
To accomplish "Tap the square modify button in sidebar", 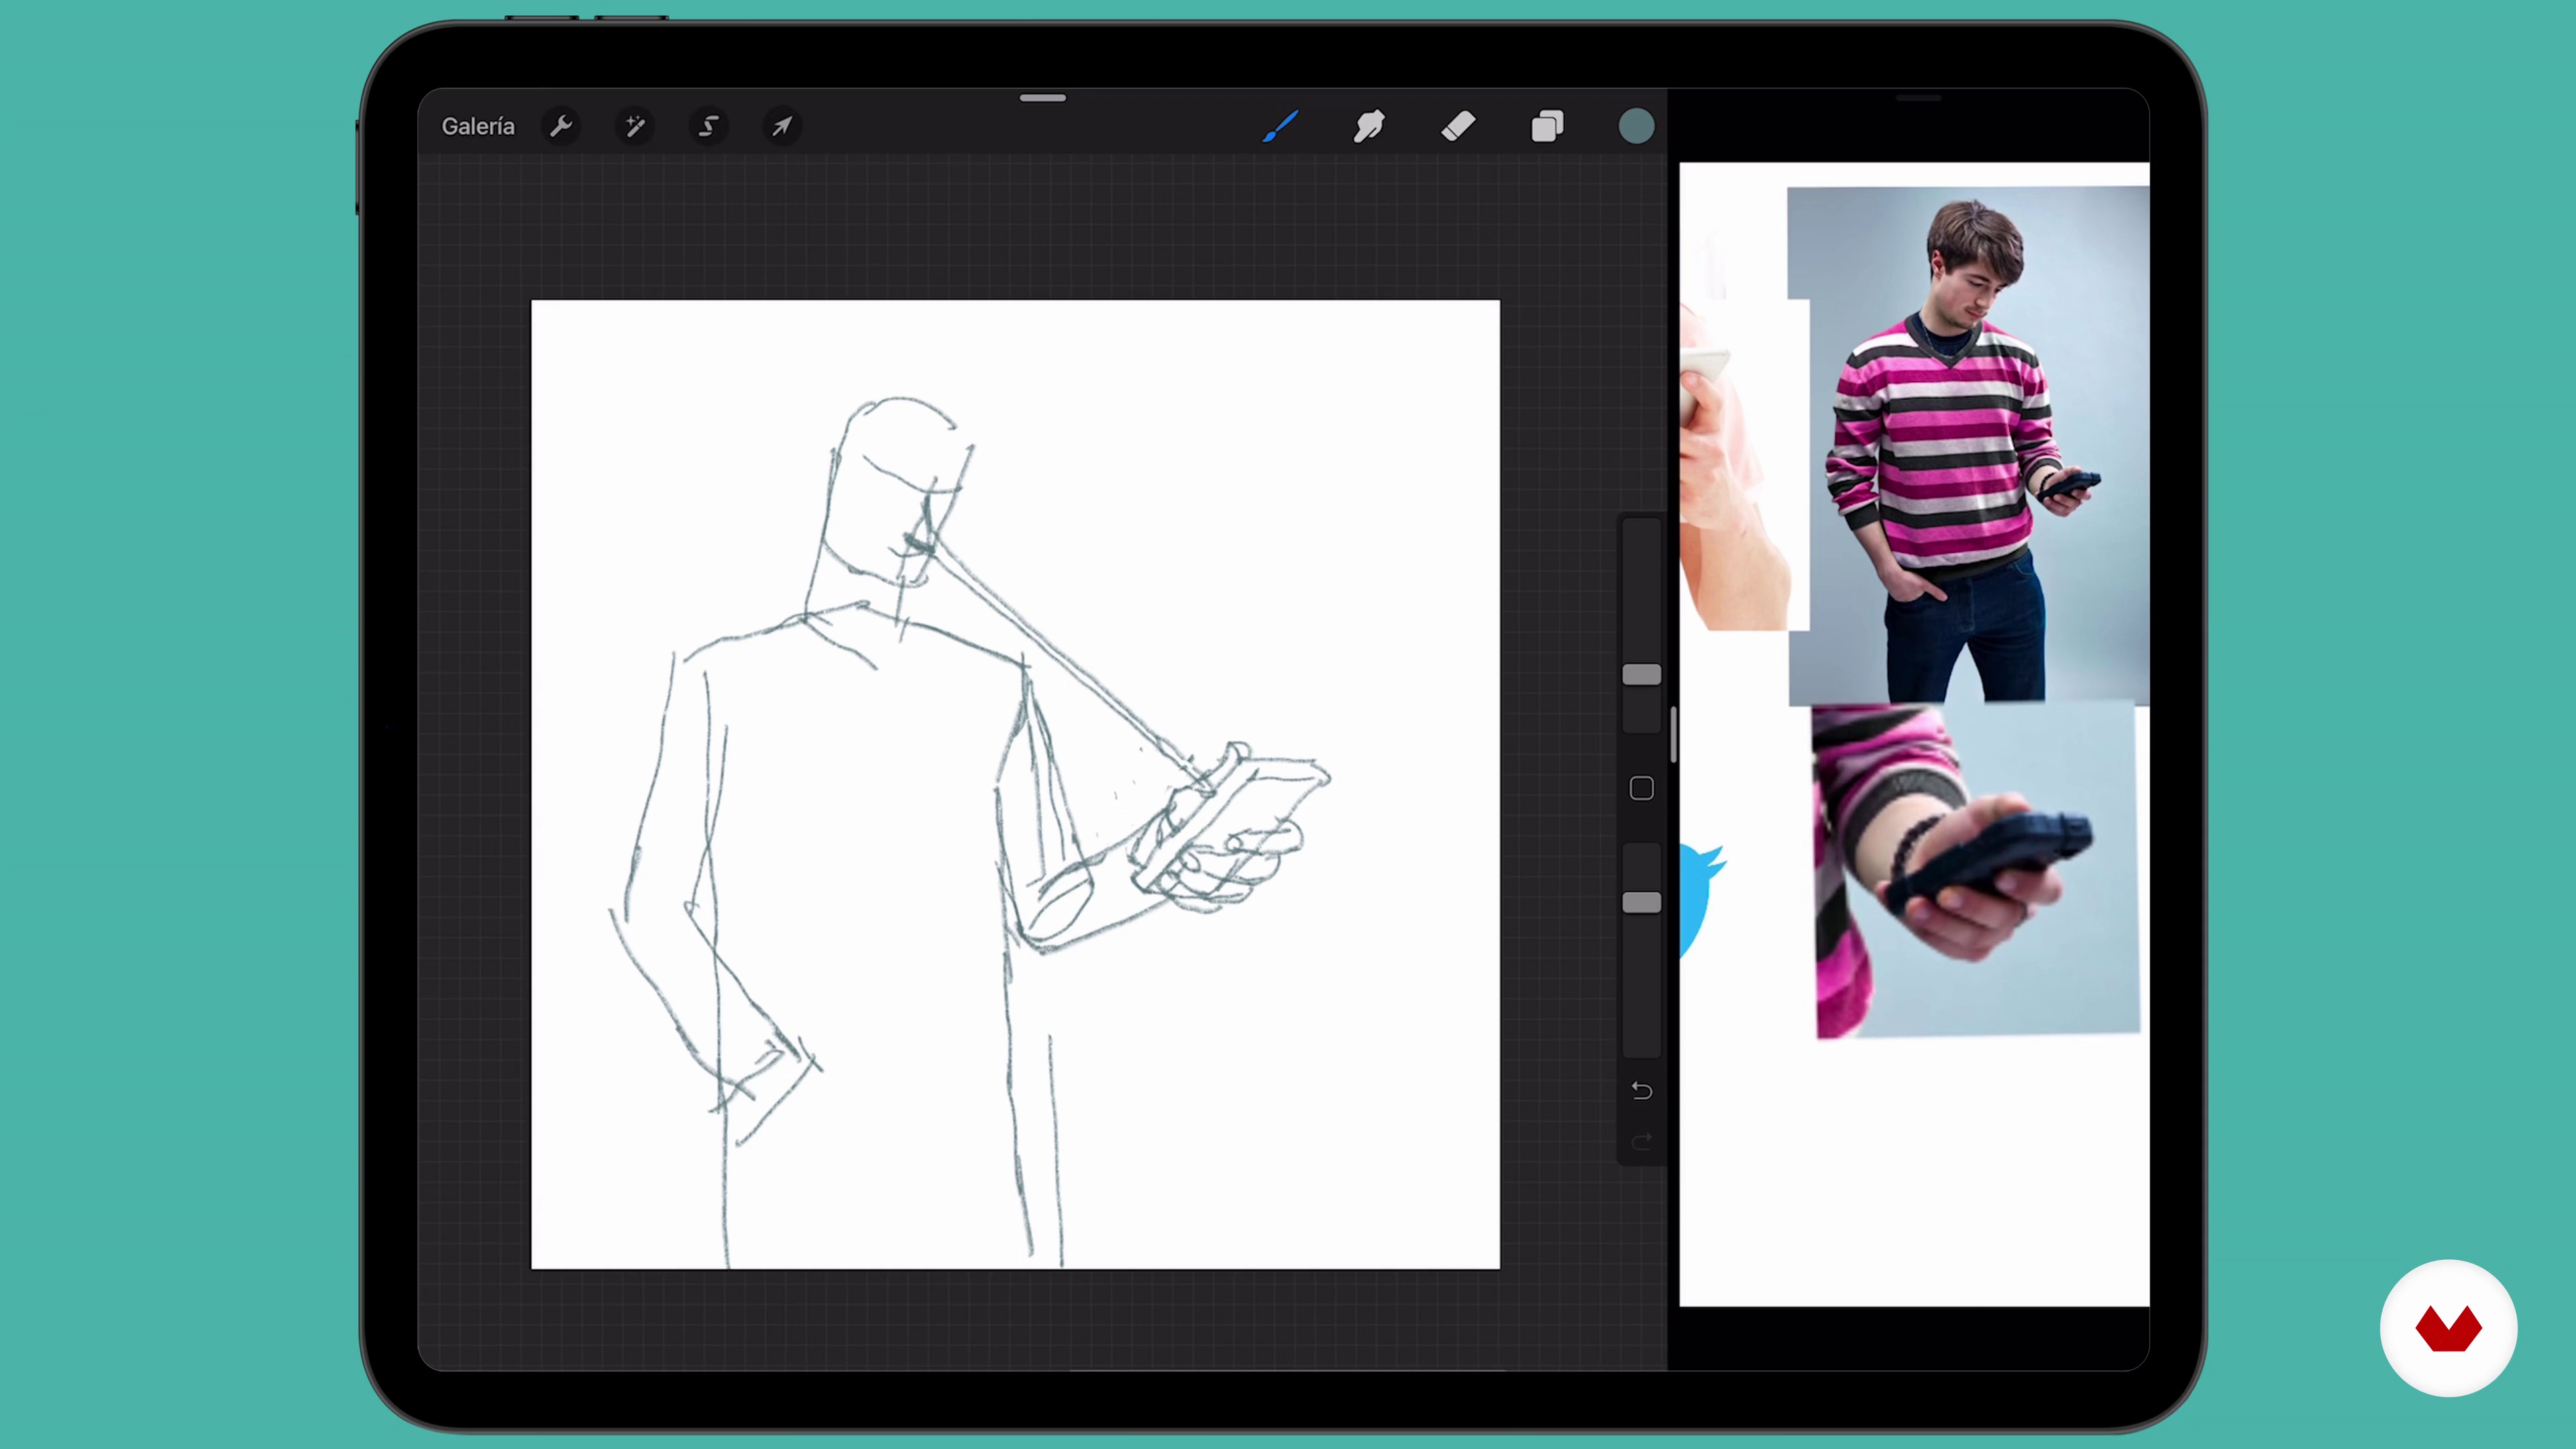I will point(1641,789).
